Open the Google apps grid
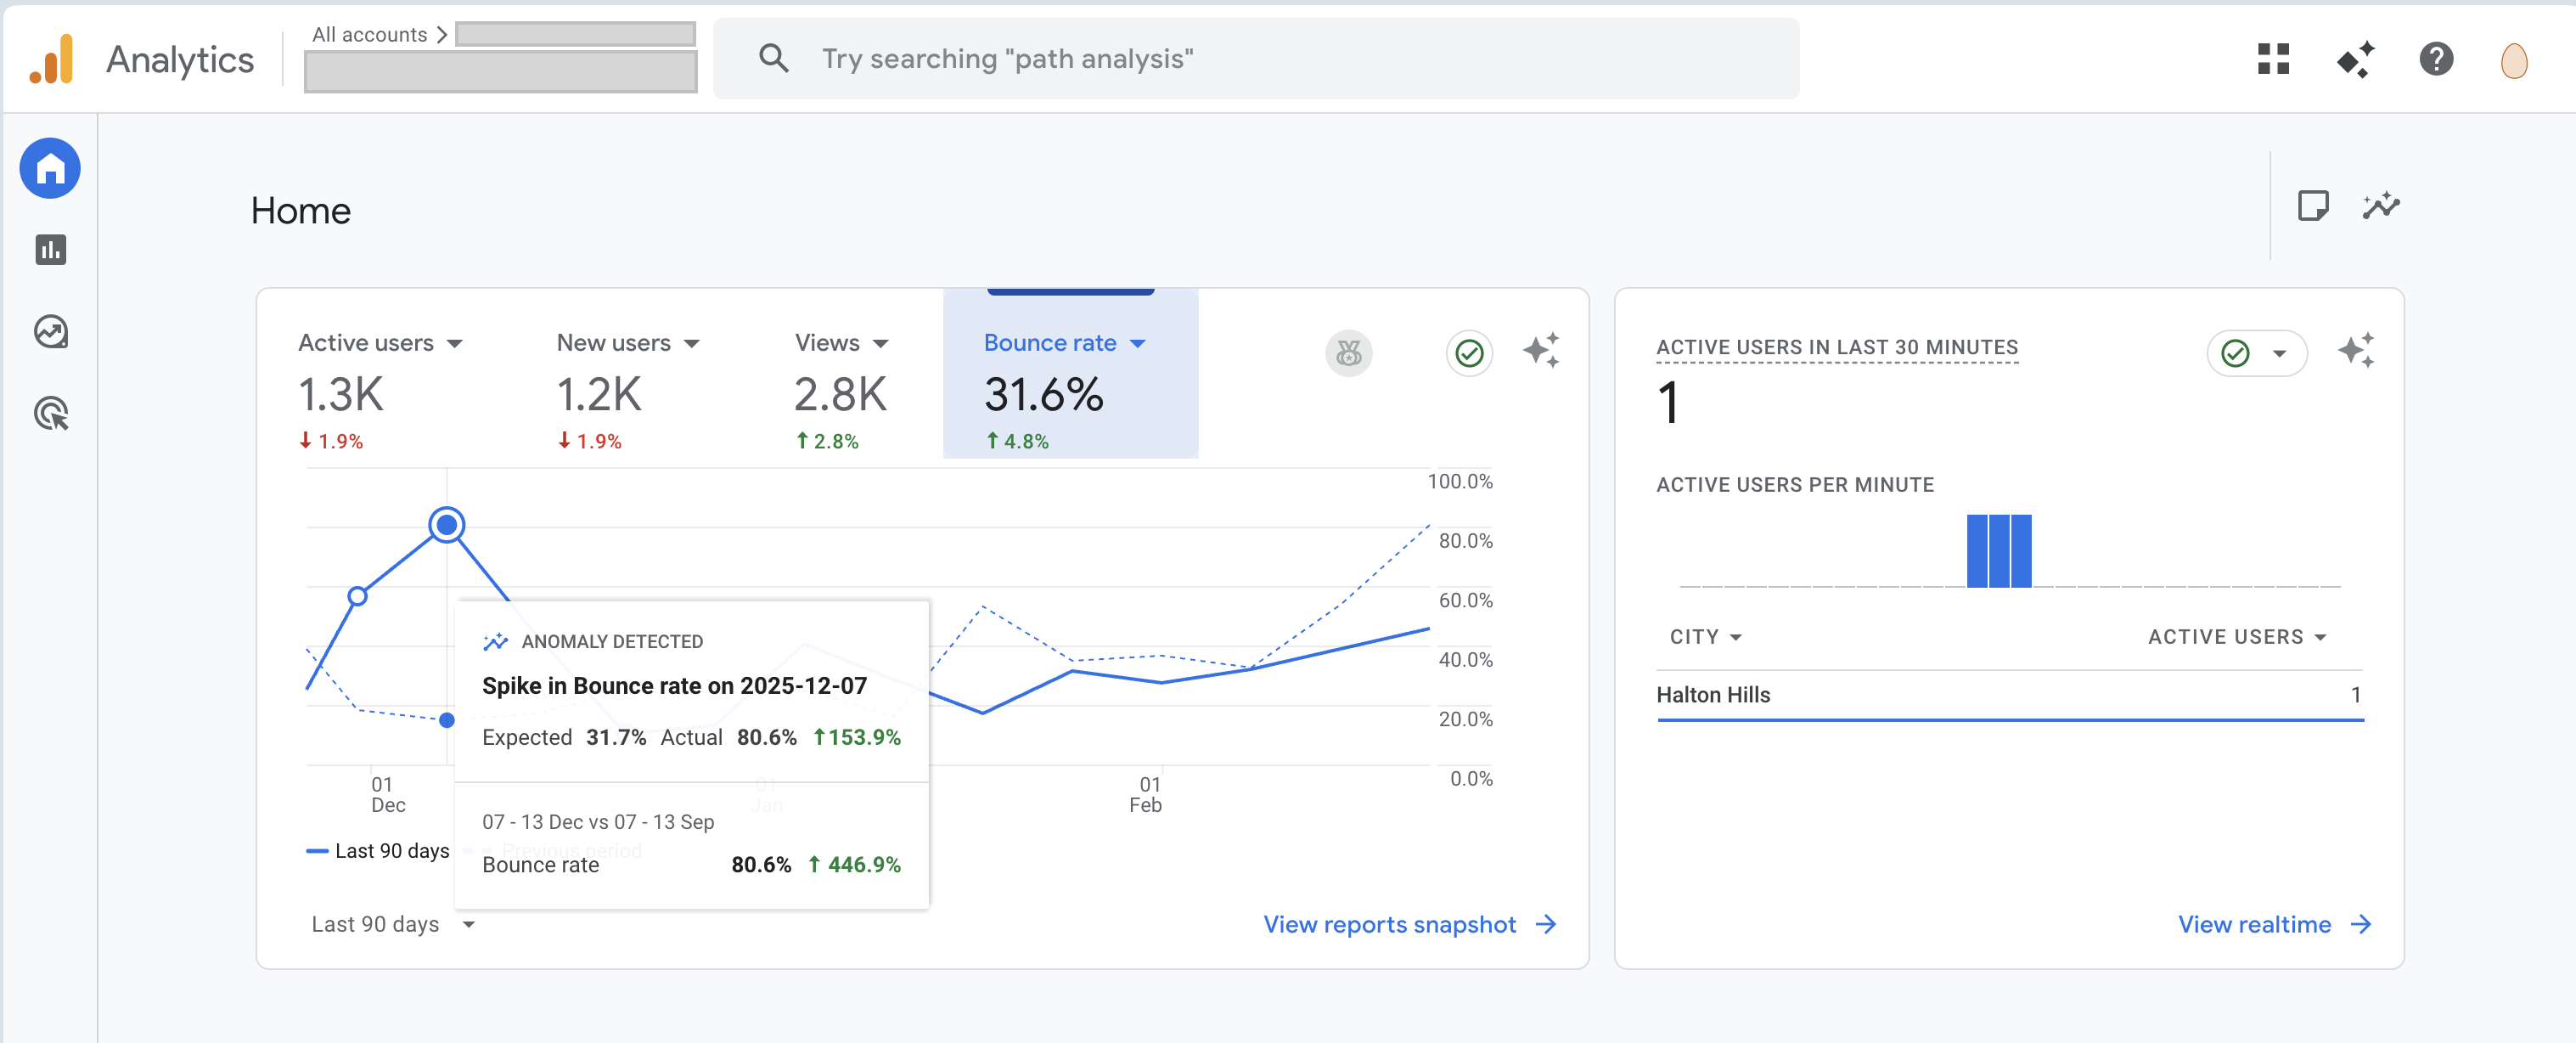 pyautogui.click(x=2274, y=60)
